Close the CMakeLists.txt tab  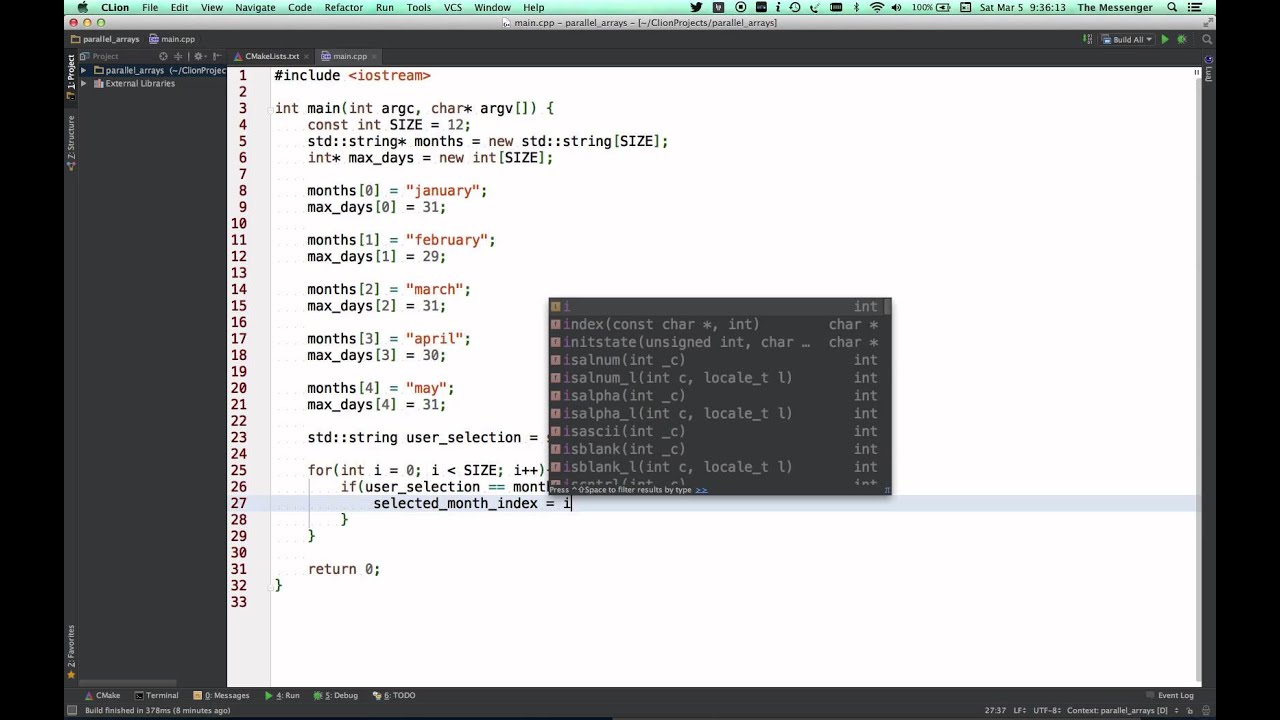tap(306, 56)
